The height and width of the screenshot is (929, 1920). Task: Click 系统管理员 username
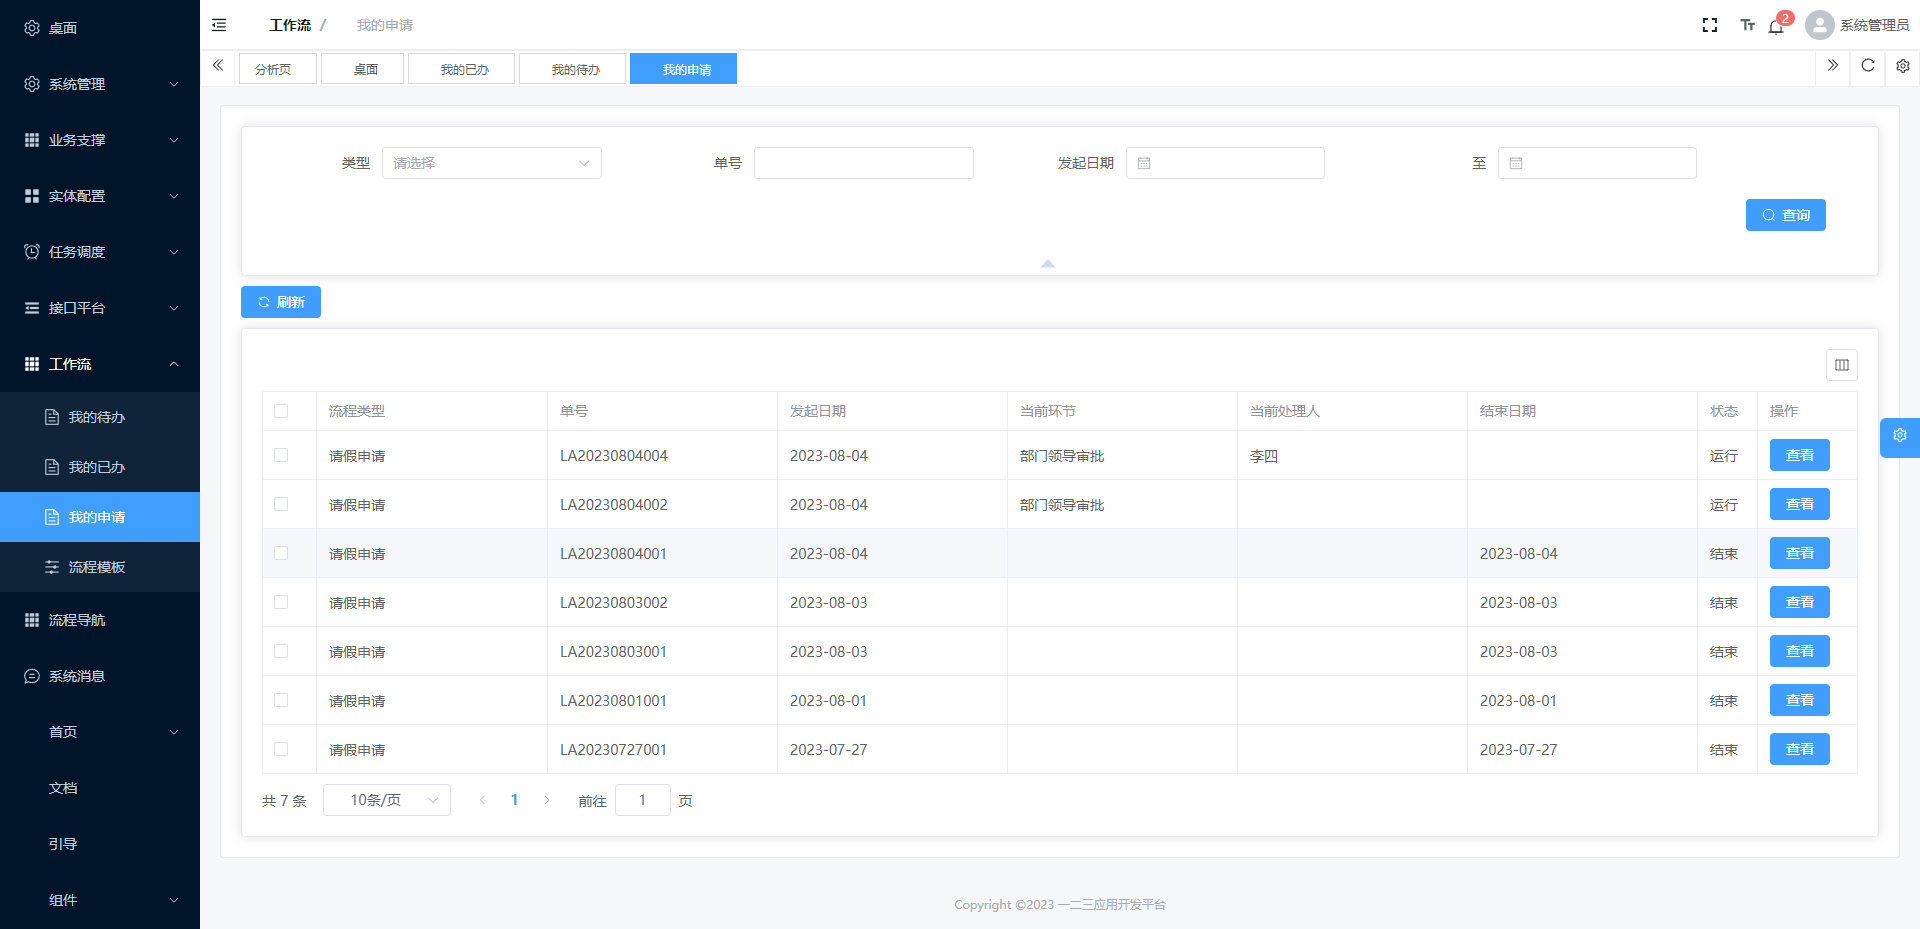[x=1875, y=25]
